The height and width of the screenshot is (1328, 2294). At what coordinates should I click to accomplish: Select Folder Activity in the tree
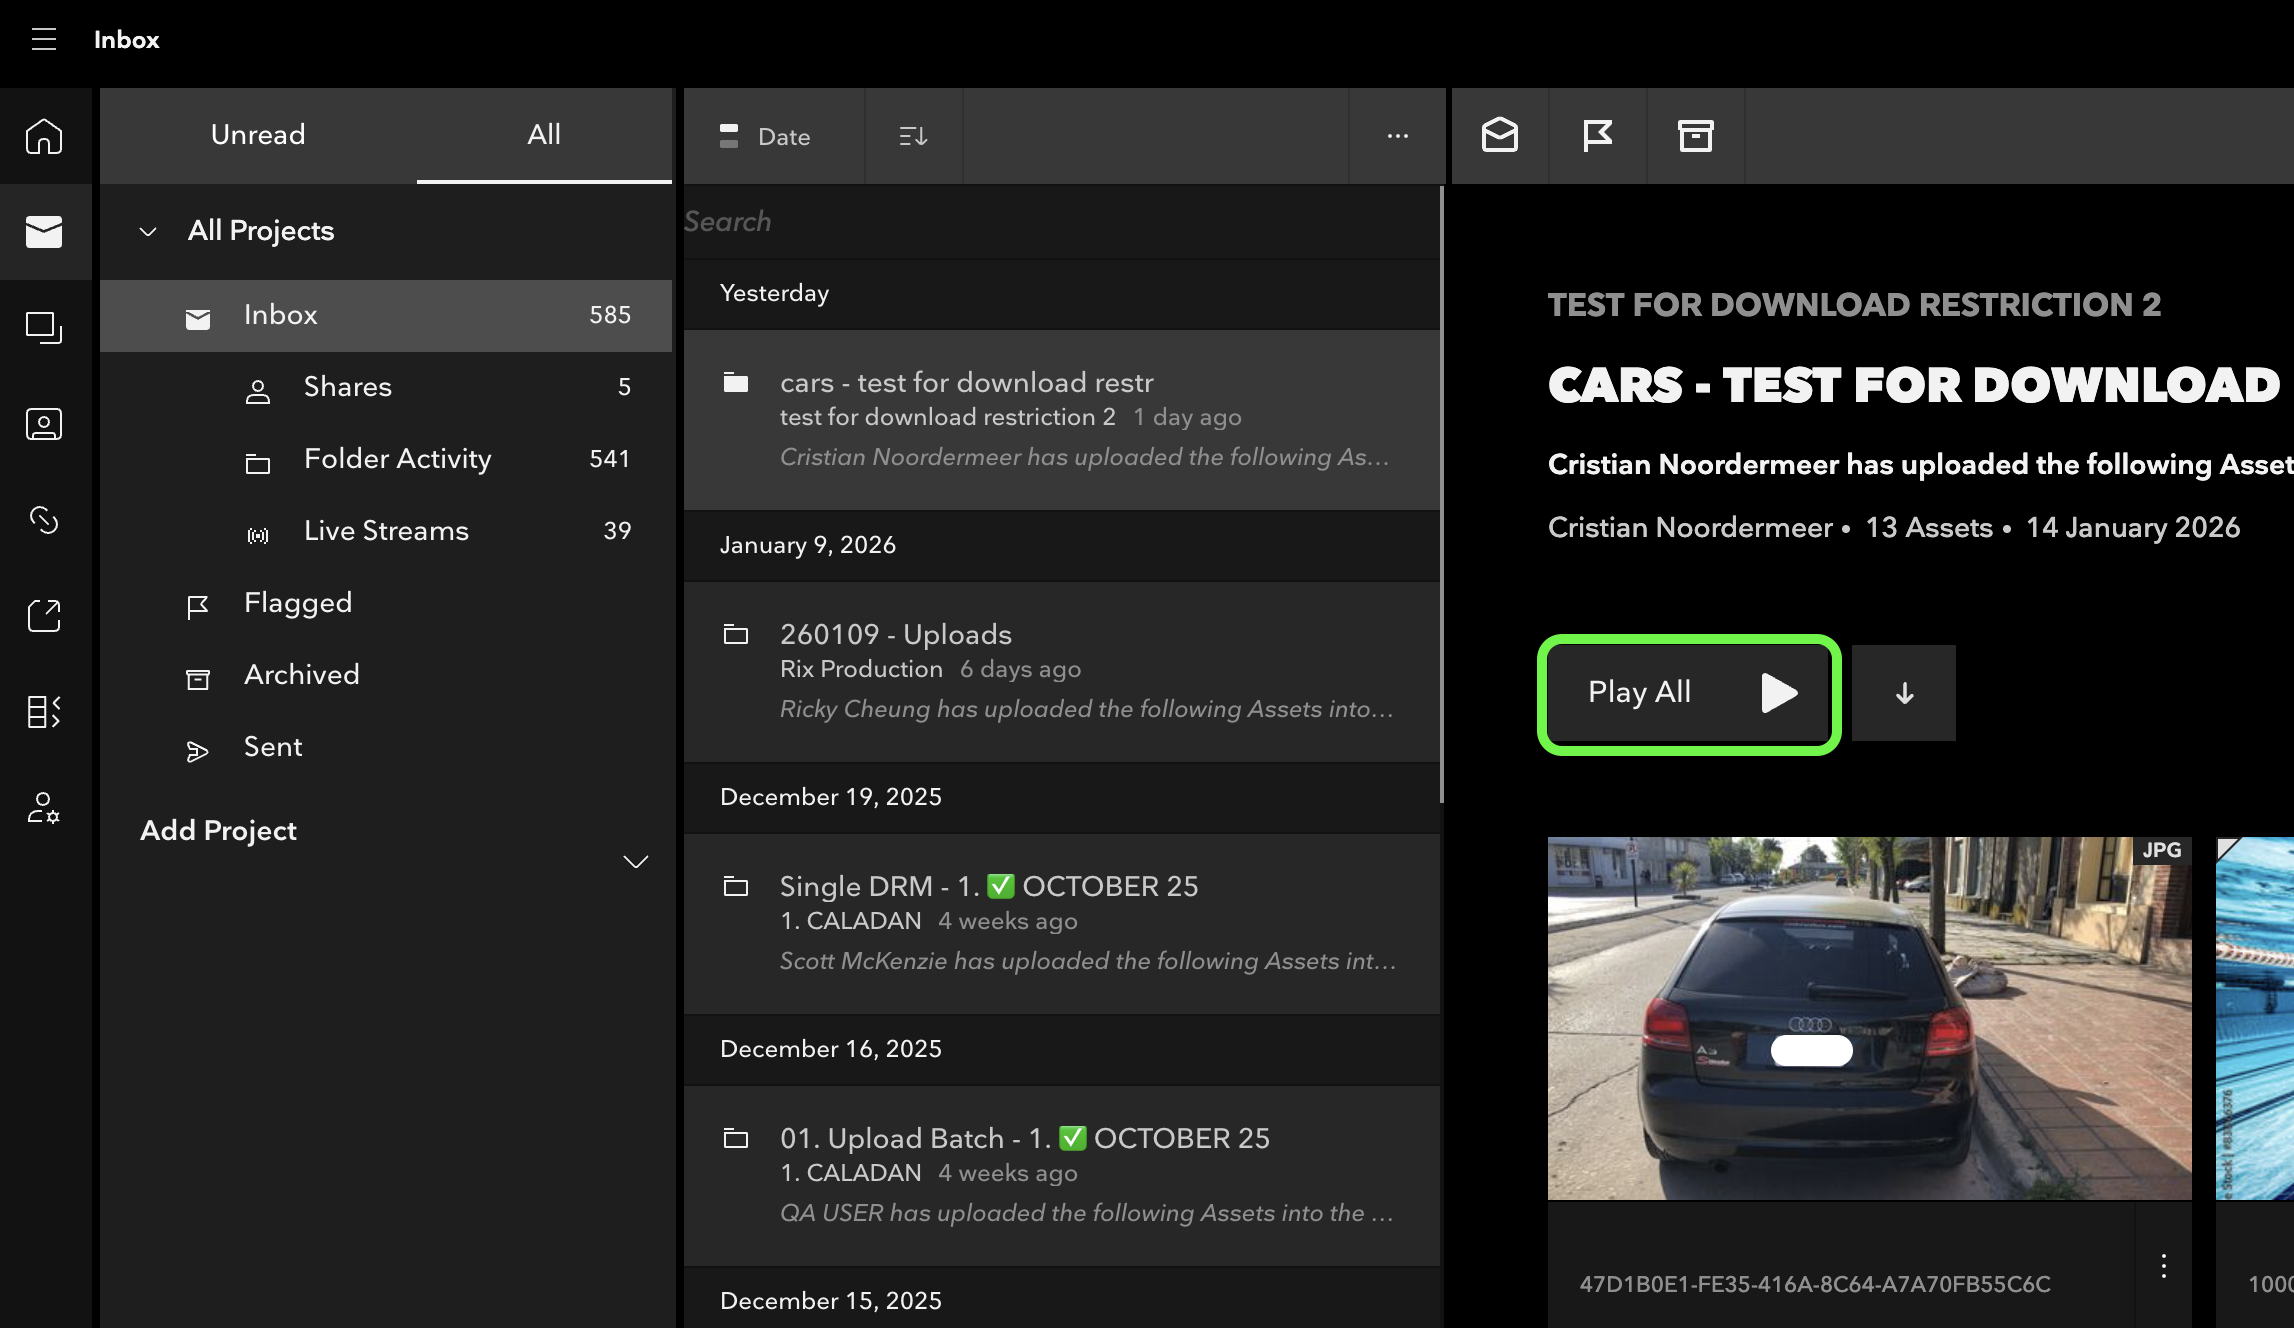point(398,459)
